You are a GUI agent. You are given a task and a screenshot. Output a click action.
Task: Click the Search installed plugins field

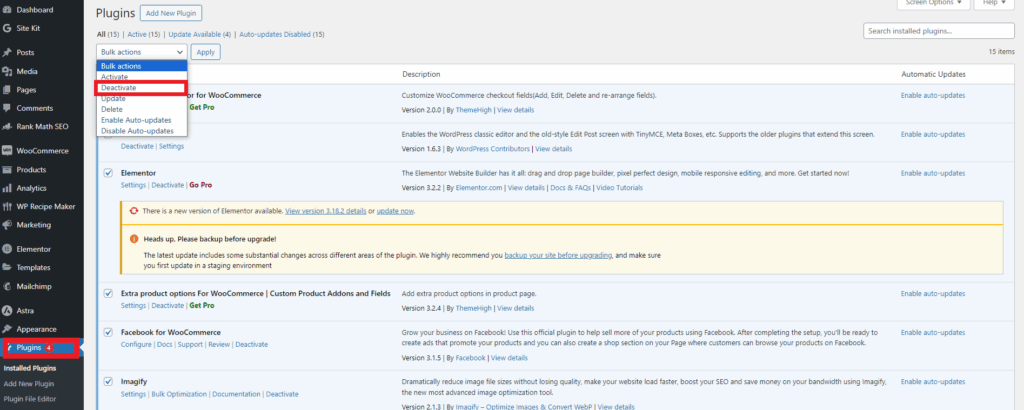coord(938,32)
